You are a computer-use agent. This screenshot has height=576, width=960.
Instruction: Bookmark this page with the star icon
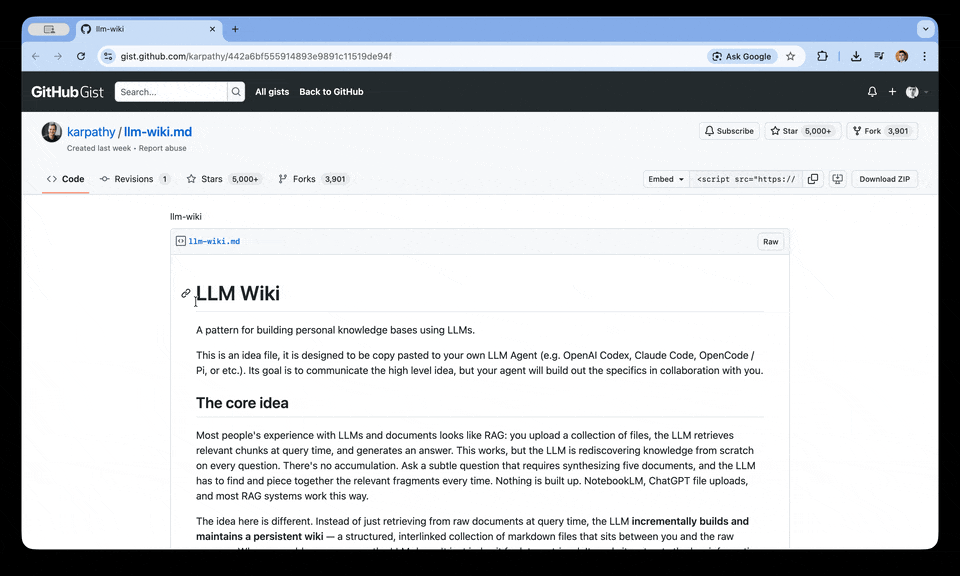point(790,56)
